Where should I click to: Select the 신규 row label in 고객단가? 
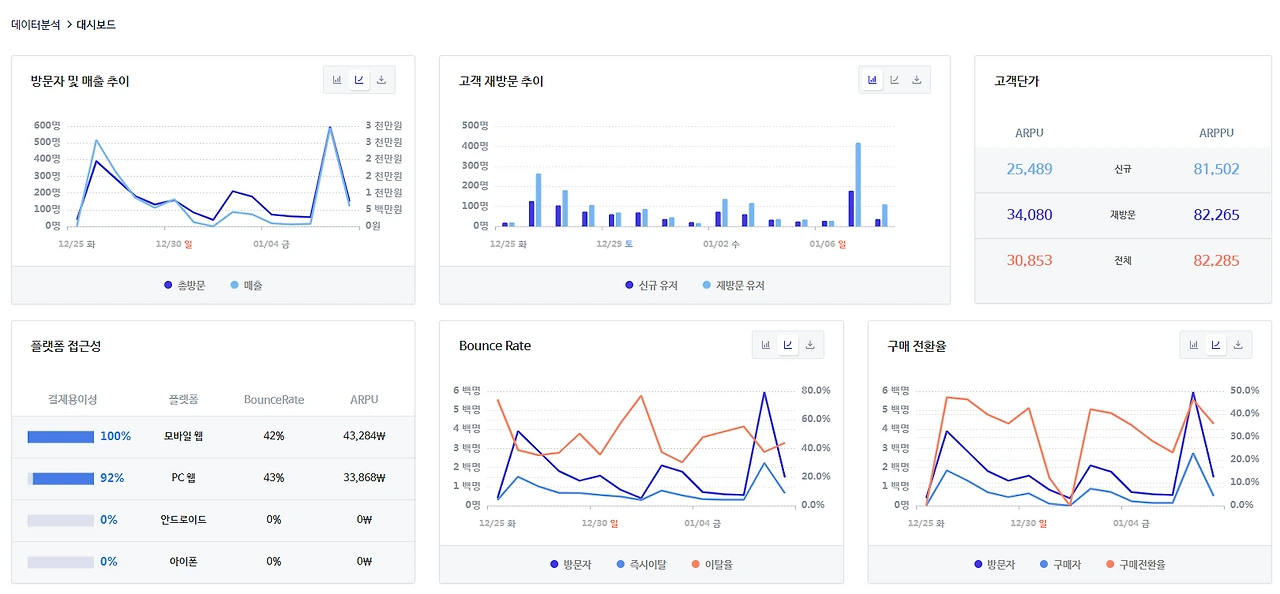coord(1123,169)
